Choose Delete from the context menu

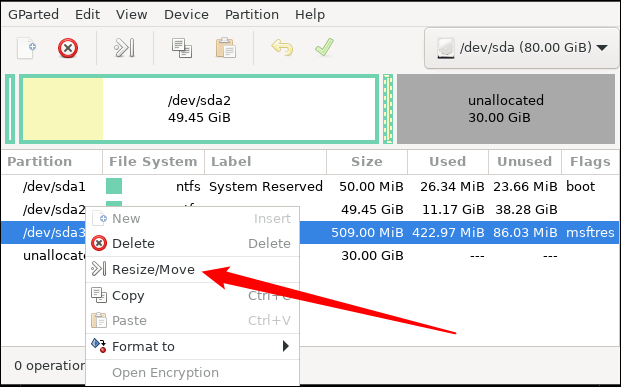192,244
